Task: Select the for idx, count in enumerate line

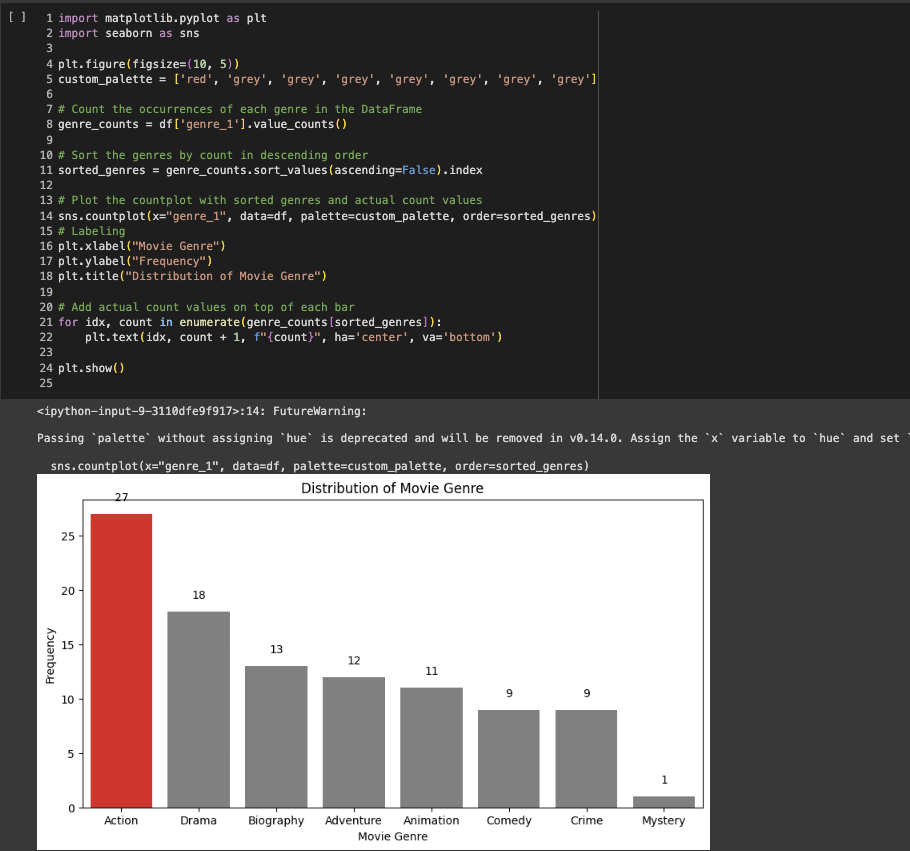Action: 250,322
